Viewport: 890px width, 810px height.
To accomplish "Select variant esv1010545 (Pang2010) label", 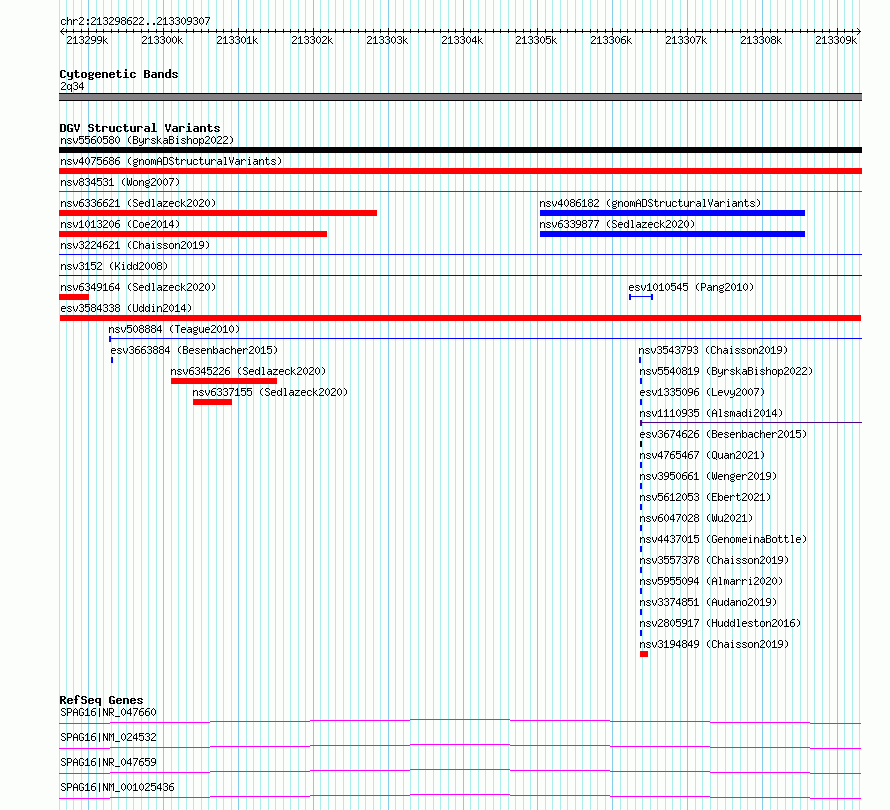I will pyautogui.click(x=691, y=287).
